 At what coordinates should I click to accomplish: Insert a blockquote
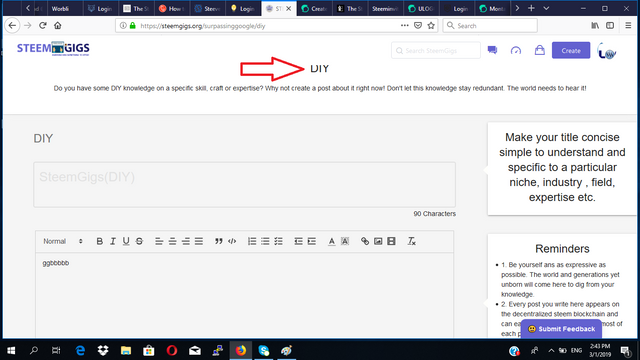pos(219,241)
